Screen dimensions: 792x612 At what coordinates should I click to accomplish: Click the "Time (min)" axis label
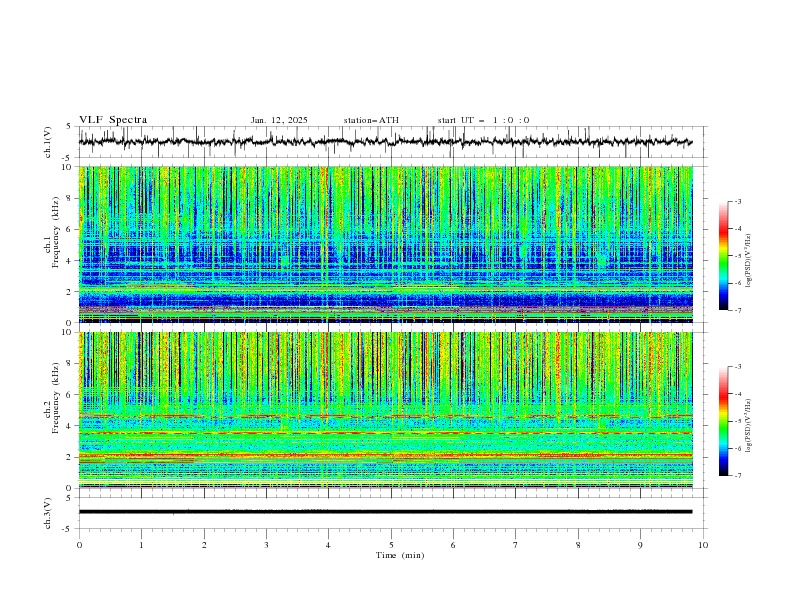tap(400, 555)
